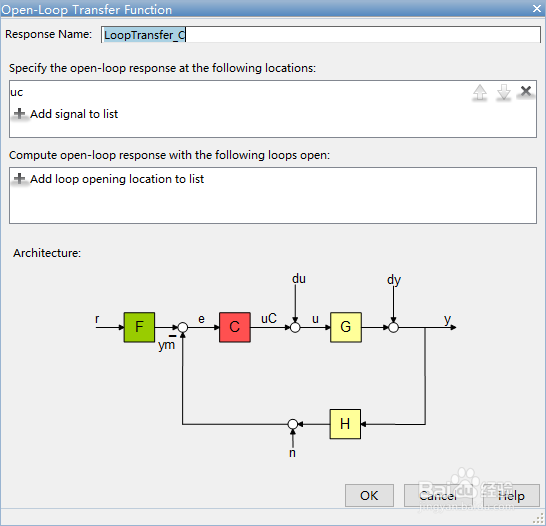This screenshot has width=546, height=526.
Task: Click the yellow H sensor block
Action: (345, 424)
